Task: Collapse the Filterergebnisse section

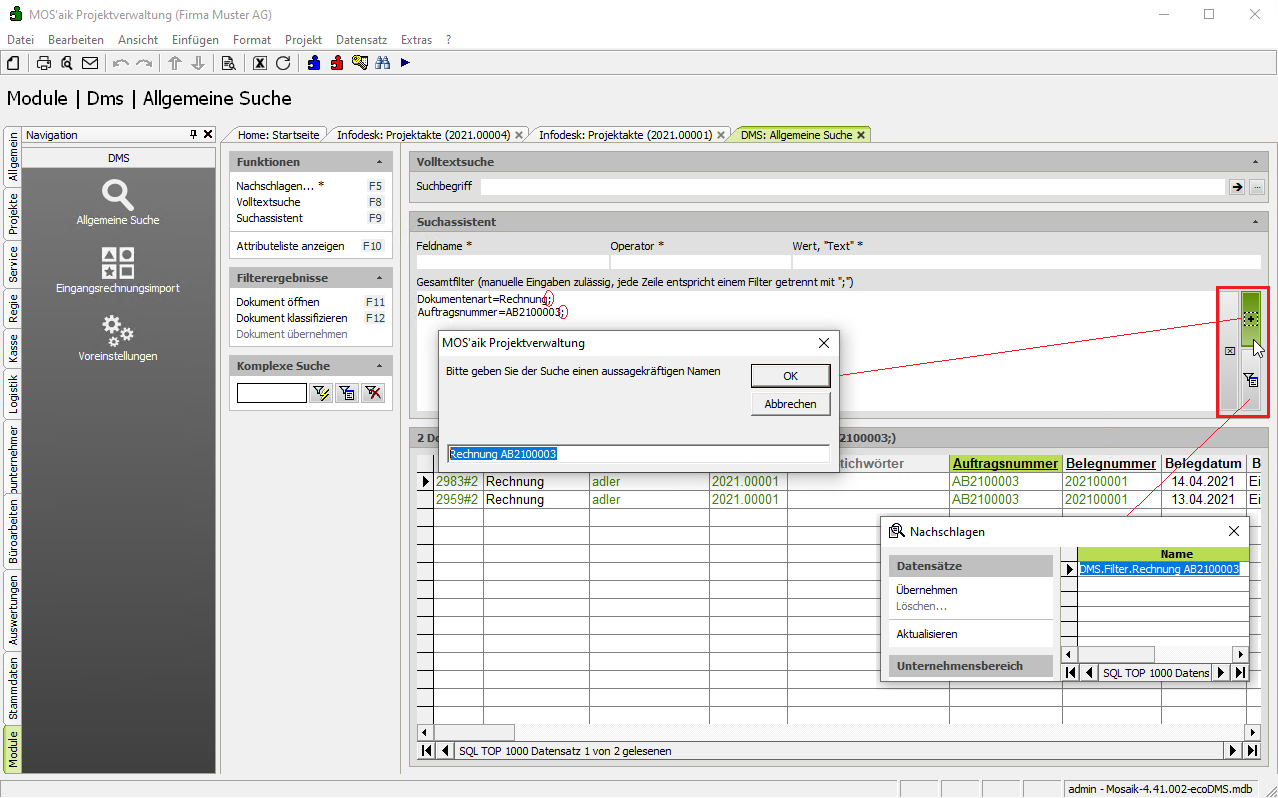Action: pos(379,278)
